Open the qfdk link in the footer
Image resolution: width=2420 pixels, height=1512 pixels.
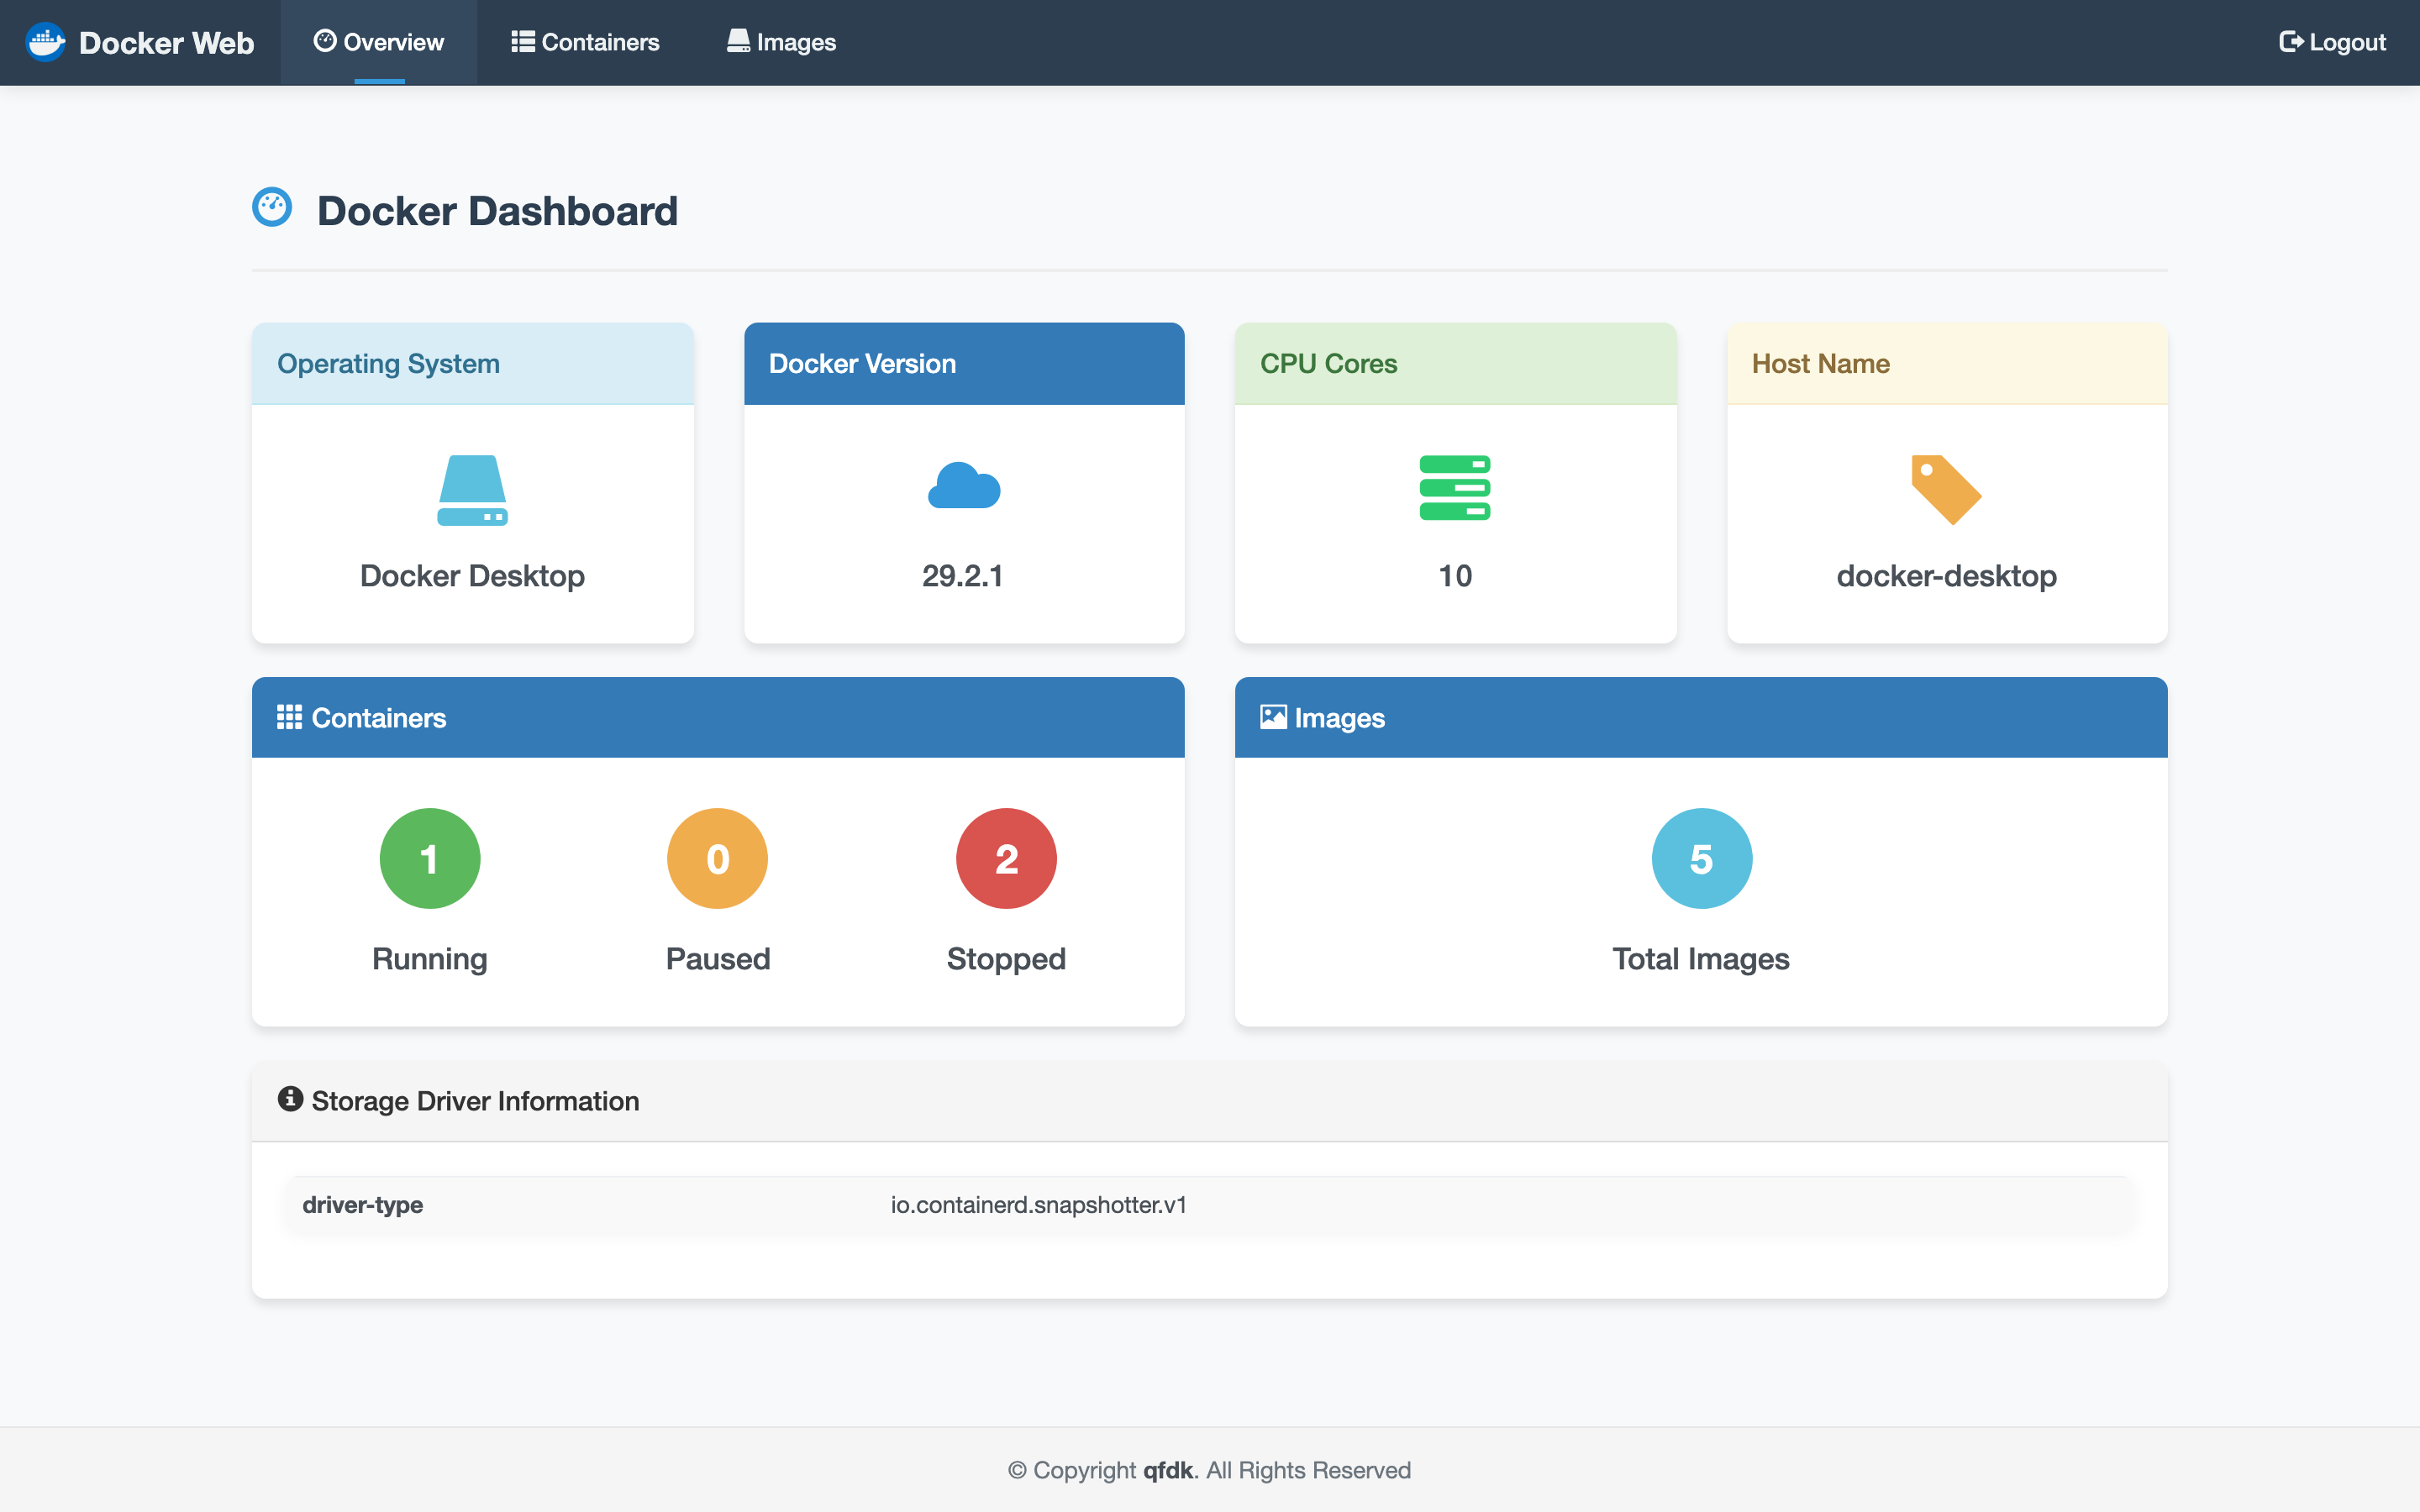1168,1470
